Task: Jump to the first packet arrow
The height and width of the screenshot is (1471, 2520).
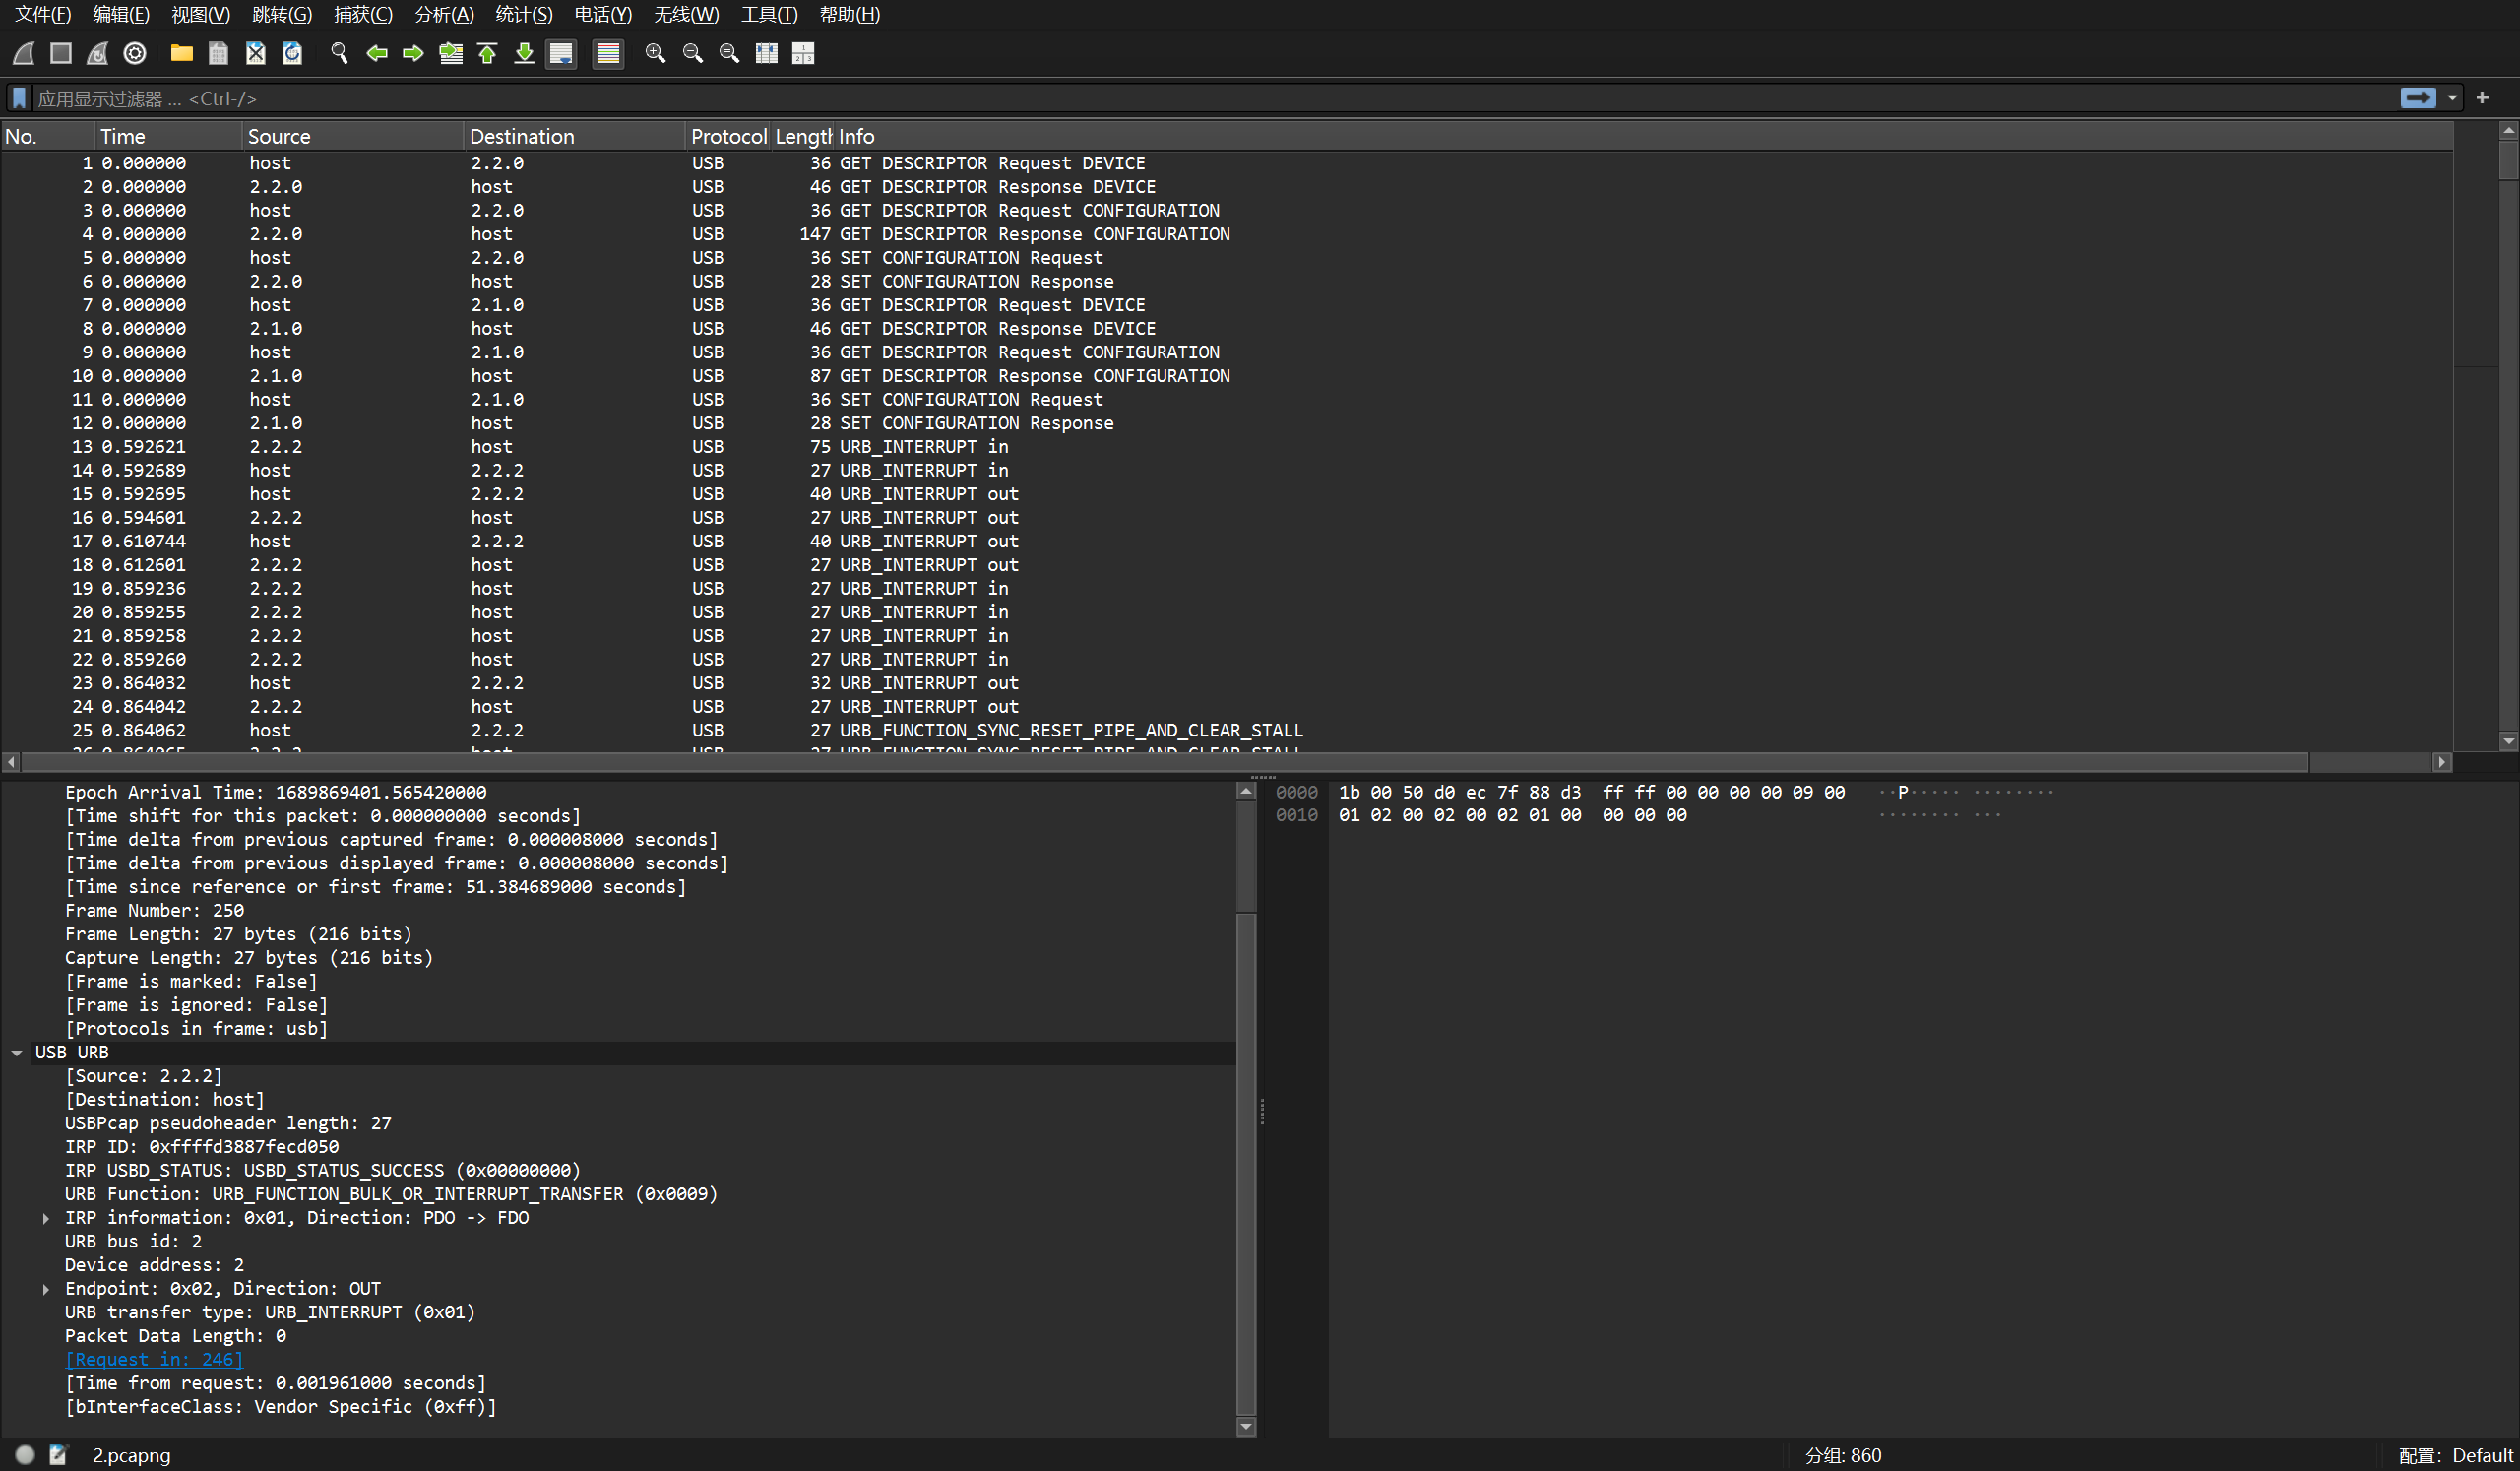Action: [487, 53]
